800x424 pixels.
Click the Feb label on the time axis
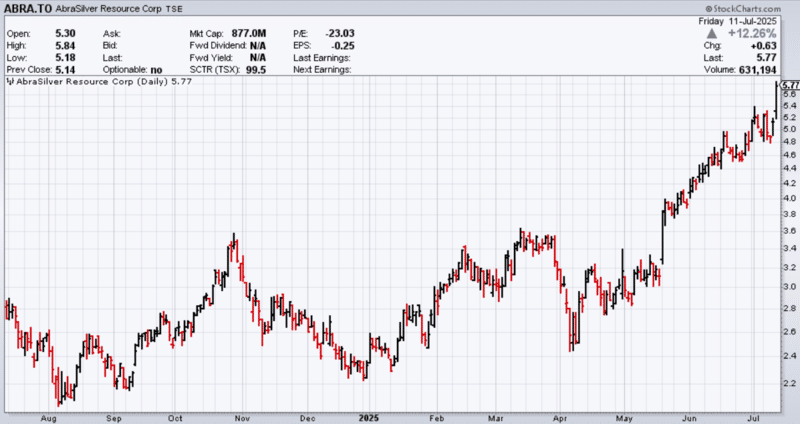click(437, 418)
